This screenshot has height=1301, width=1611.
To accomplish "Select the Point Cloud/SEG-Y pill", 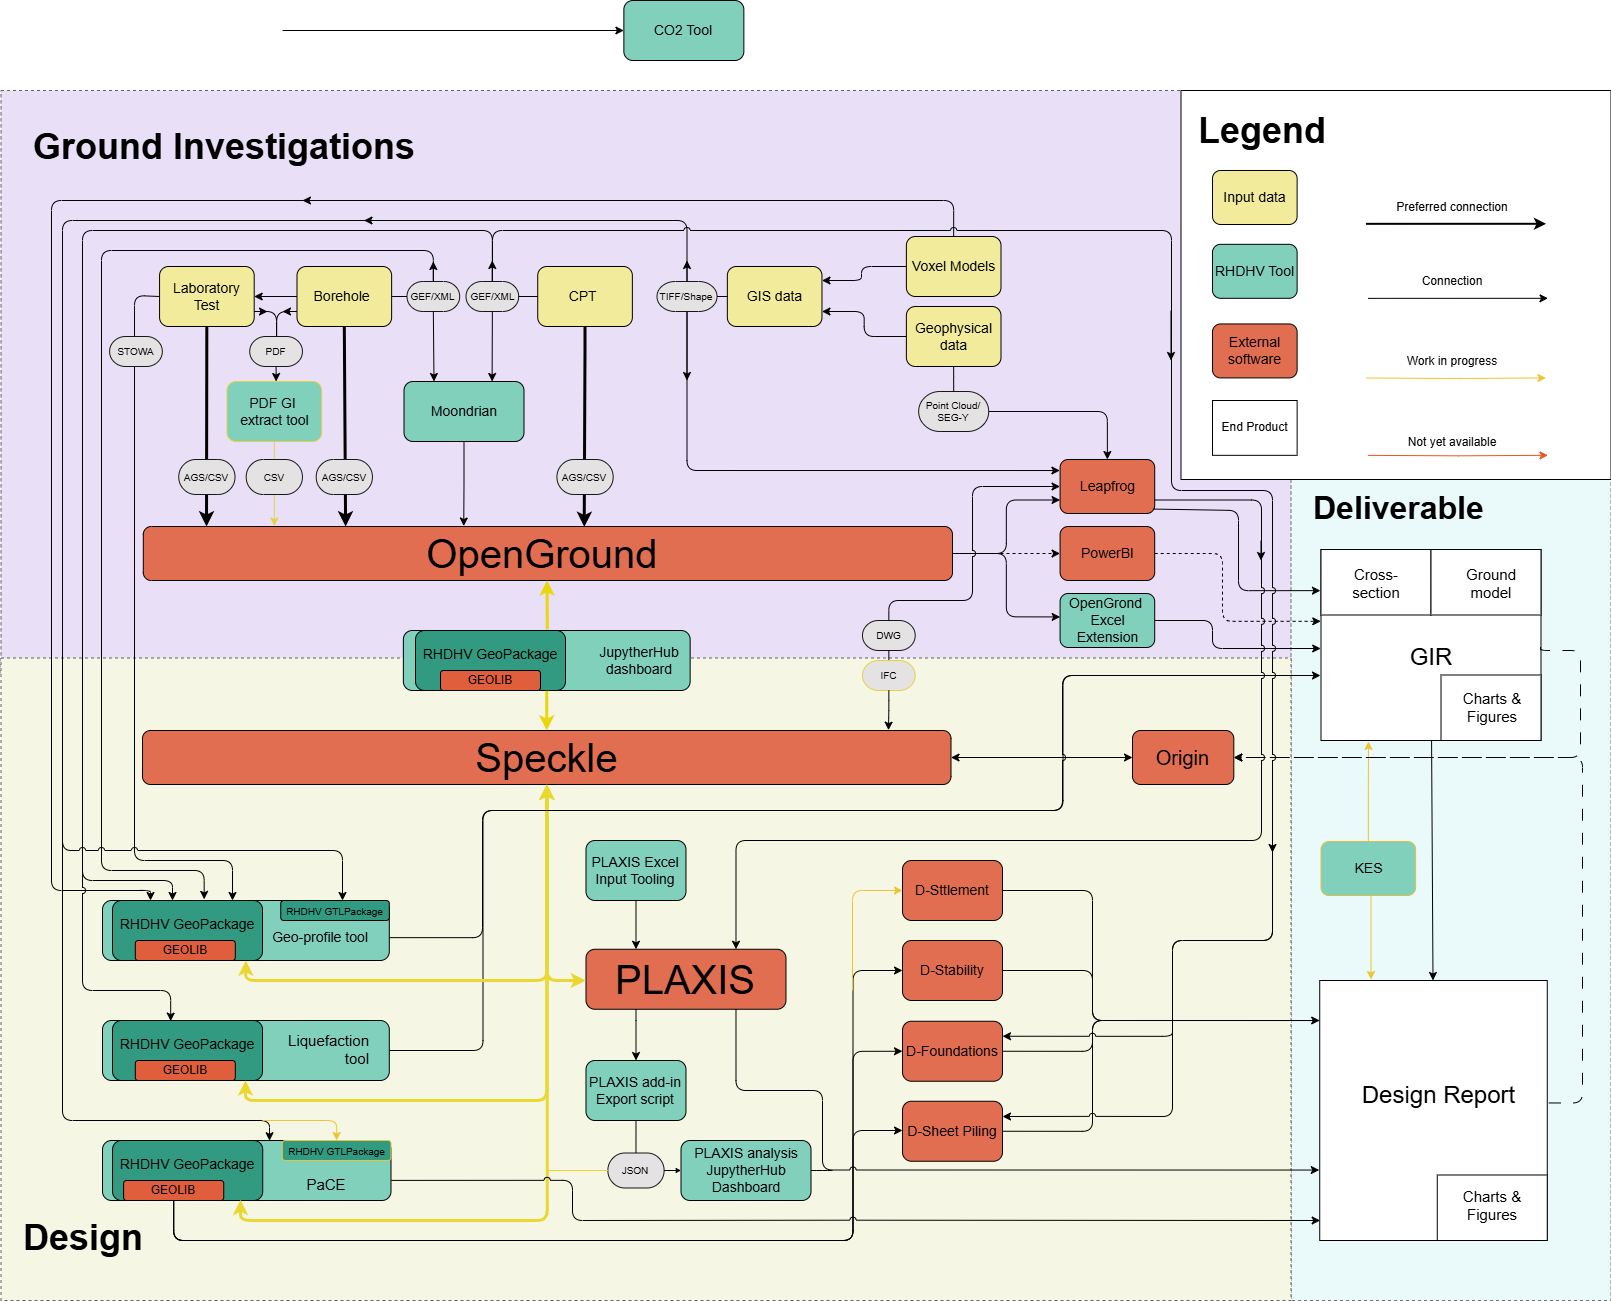I will (953, 411).
